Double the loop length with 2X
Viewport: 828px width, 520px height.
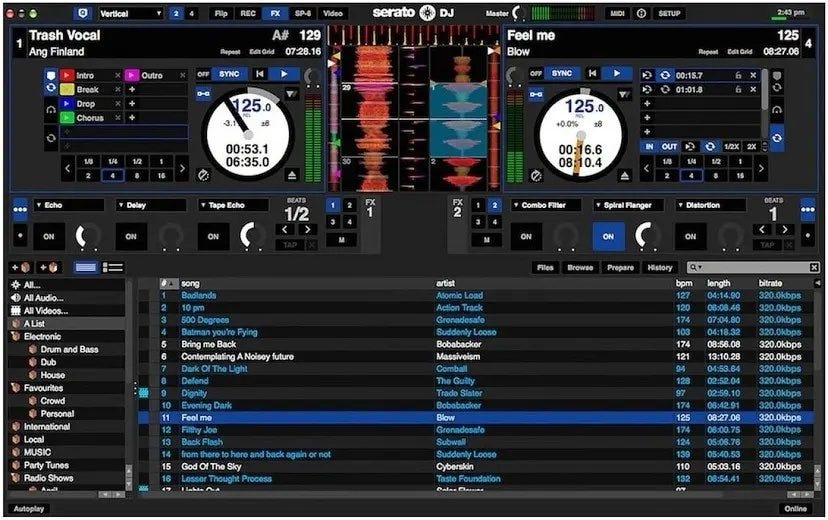pyautogui.click(x=751, y=146)
